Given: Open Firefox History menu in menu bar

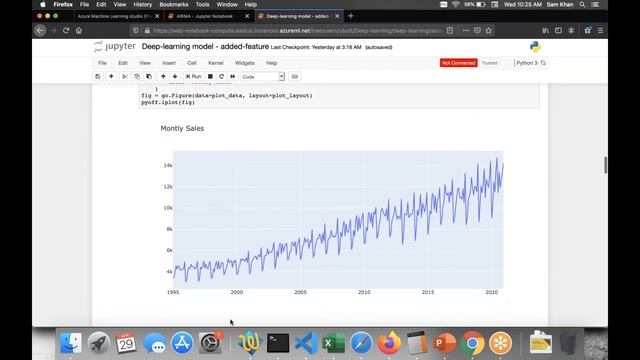Looking at the screenshot, I should tap(142, 4).
